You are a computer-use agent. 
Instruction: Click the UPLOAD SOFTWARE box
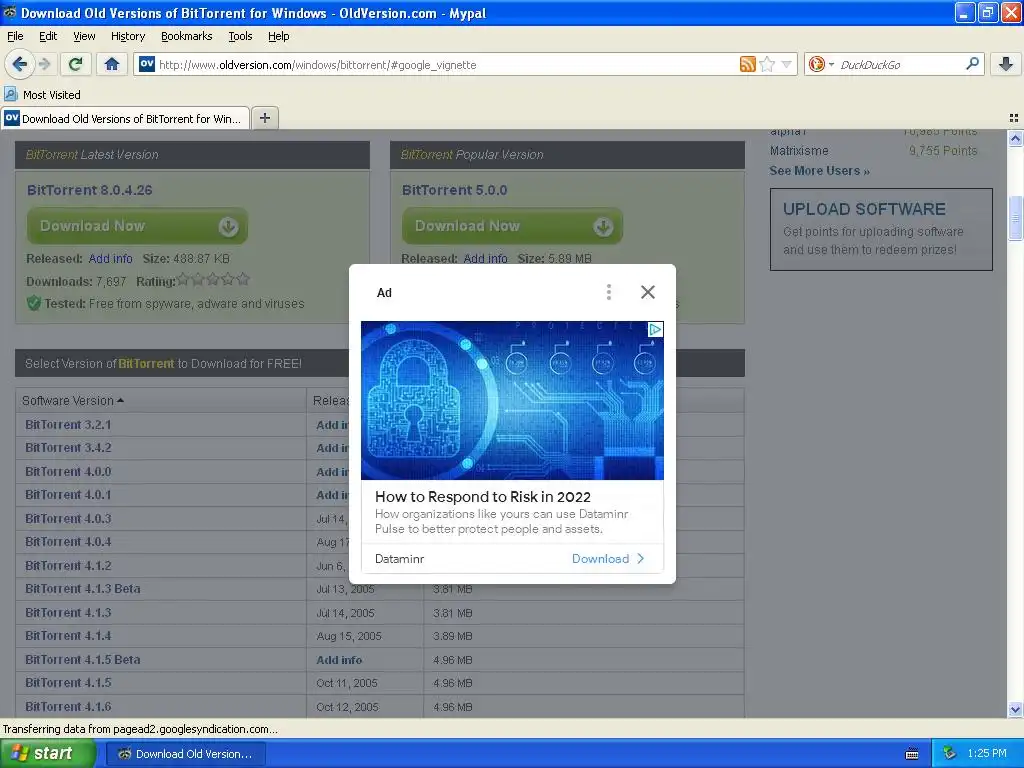pos(881,229)
